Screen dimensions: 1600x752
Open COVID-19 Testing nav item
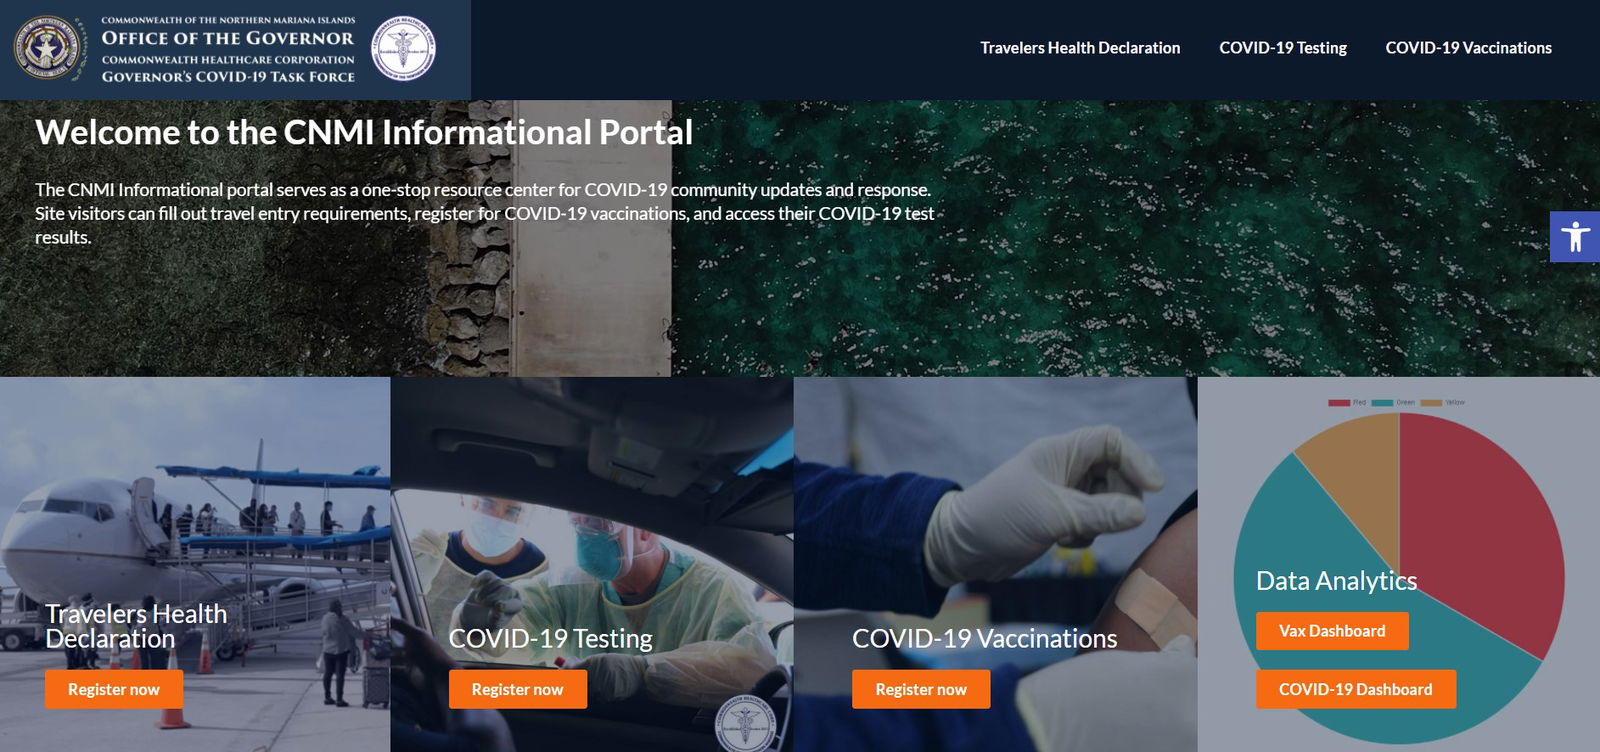coord(1283,48)
